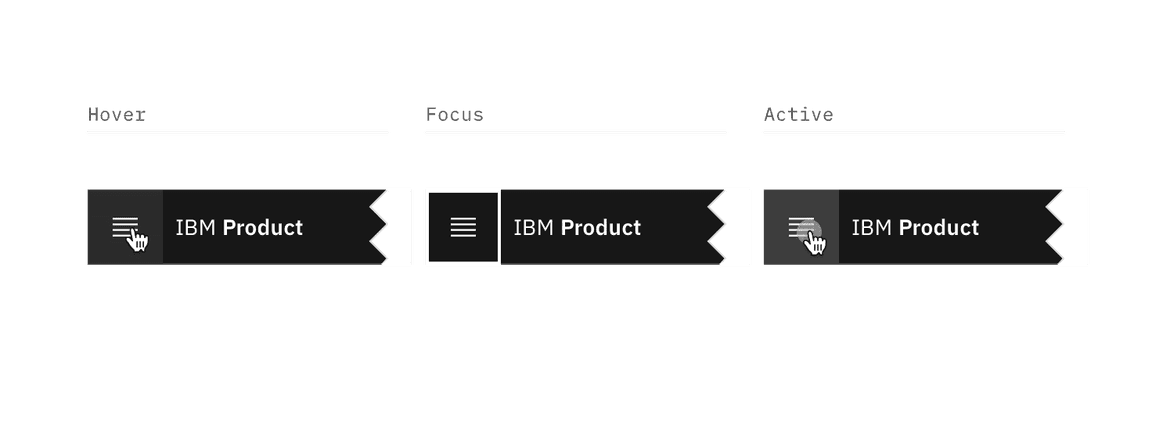Select the IBM Product name in the Focus header
The width and height of the screenshot is (1152, 423).
pyautogui.click(x=577, y=228)
